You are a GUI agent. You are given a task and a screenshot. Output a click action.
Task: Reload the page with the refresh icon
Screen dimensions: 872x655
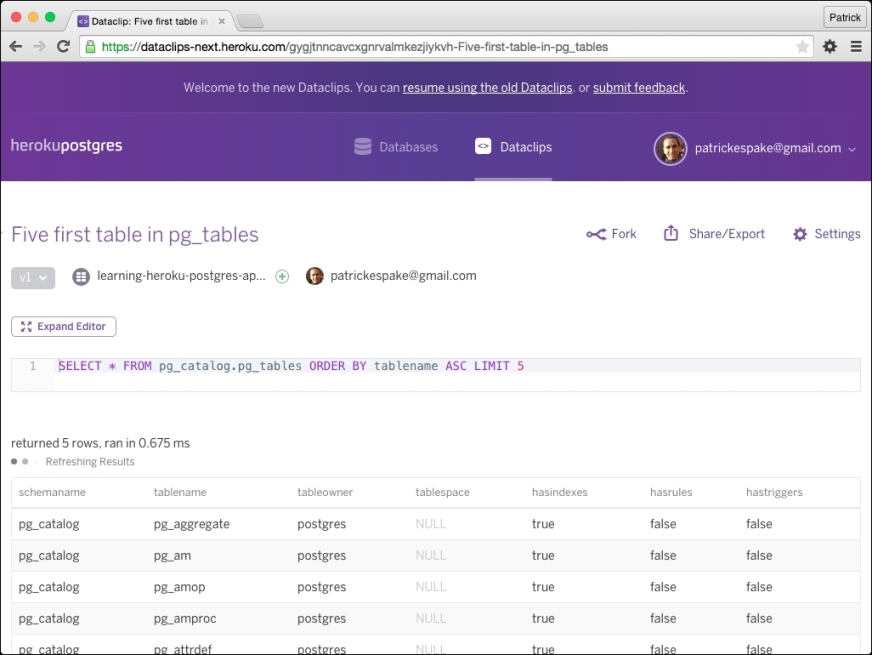coord(63,47)
